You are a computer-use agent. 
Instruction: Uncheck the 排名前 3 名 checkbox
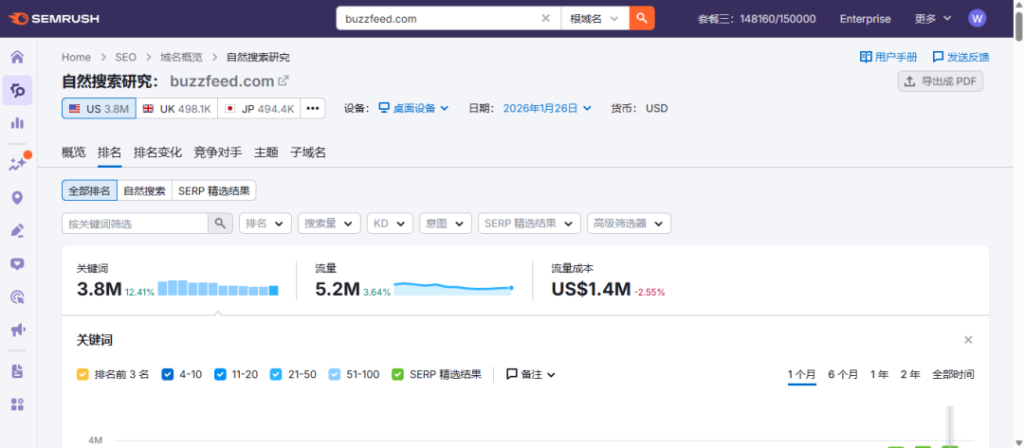pos(83,375)
